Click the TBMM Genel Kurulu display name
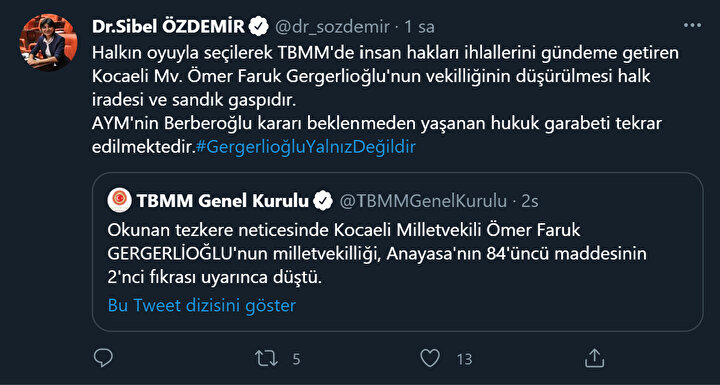The height and width of the screenshot is (385, 720). (223, 201)
